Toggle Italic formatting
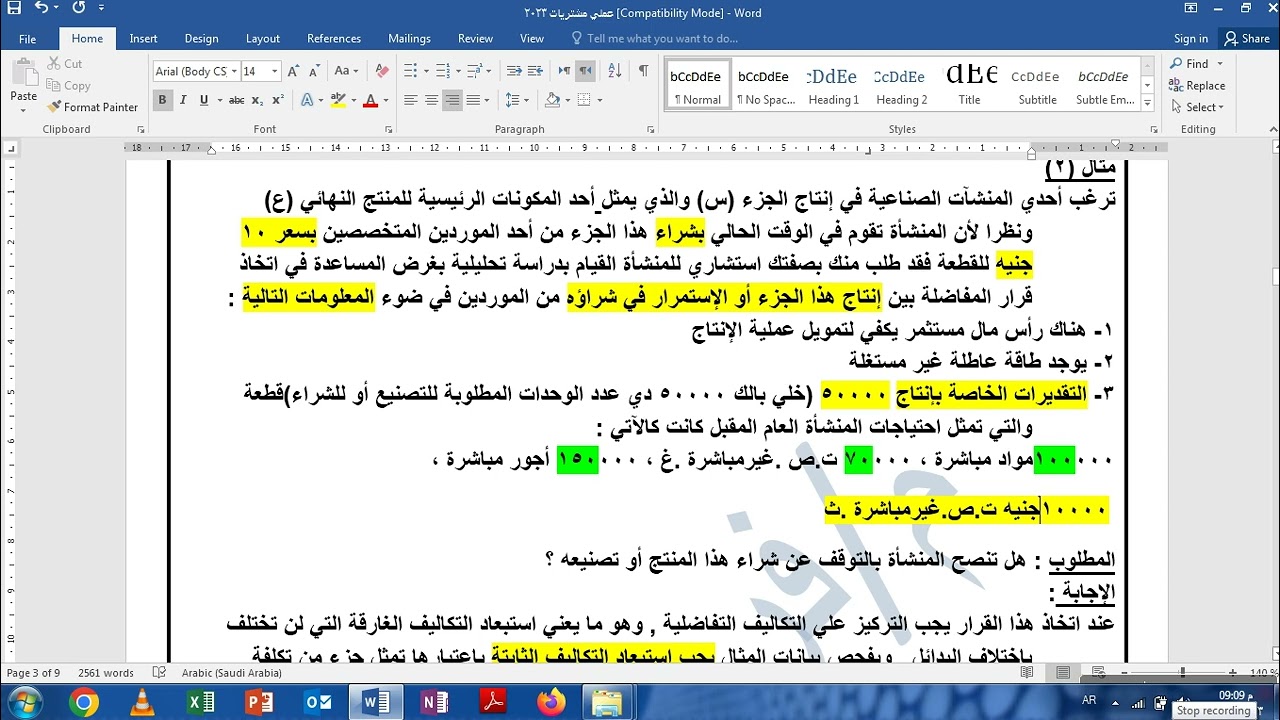 184,100
